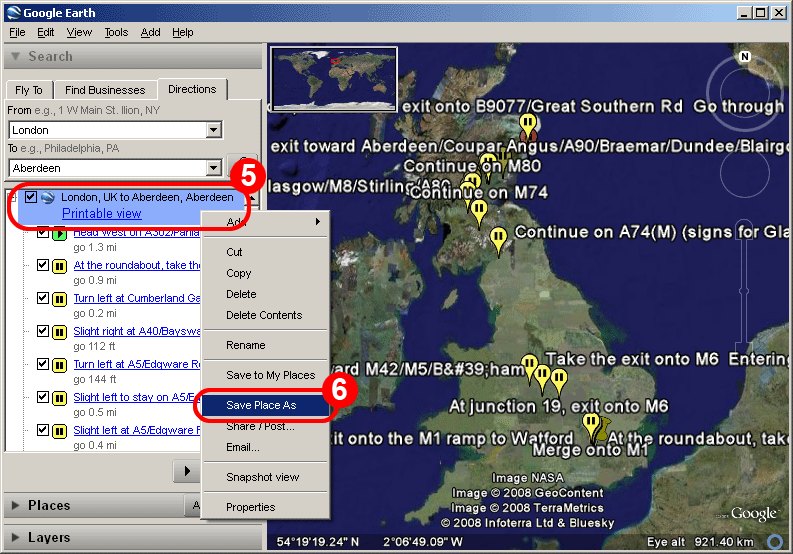Uncheck Turn left at Cumberland step
793x554 pixels.
[x=43, y=298]
